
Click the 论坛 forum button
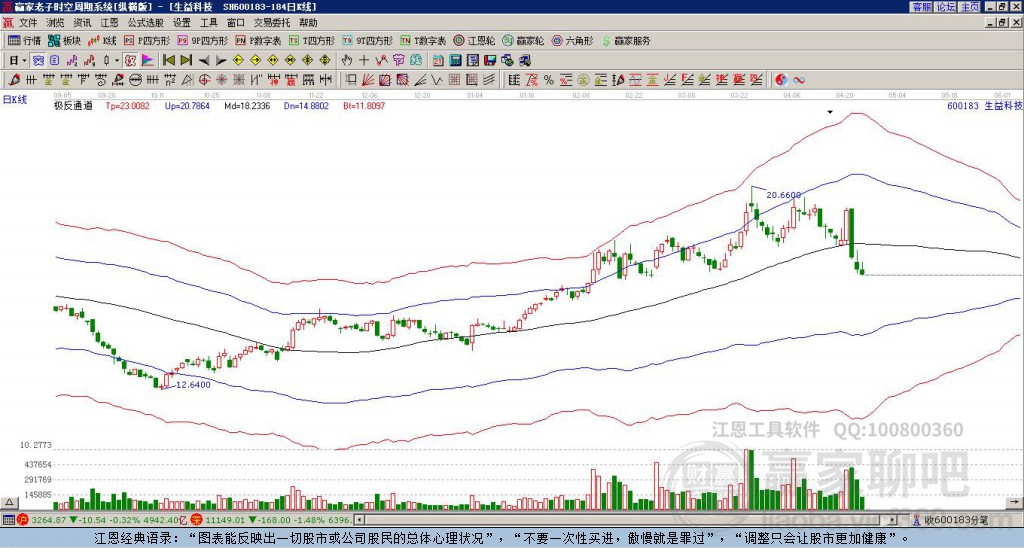pyautogui.click(x=946, y=7)
